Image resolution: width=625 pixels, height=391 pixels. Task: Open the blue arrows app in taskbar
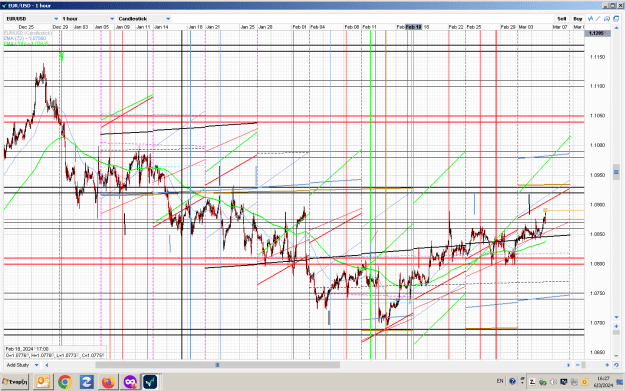pyautogui.click(x=86, y=382)
